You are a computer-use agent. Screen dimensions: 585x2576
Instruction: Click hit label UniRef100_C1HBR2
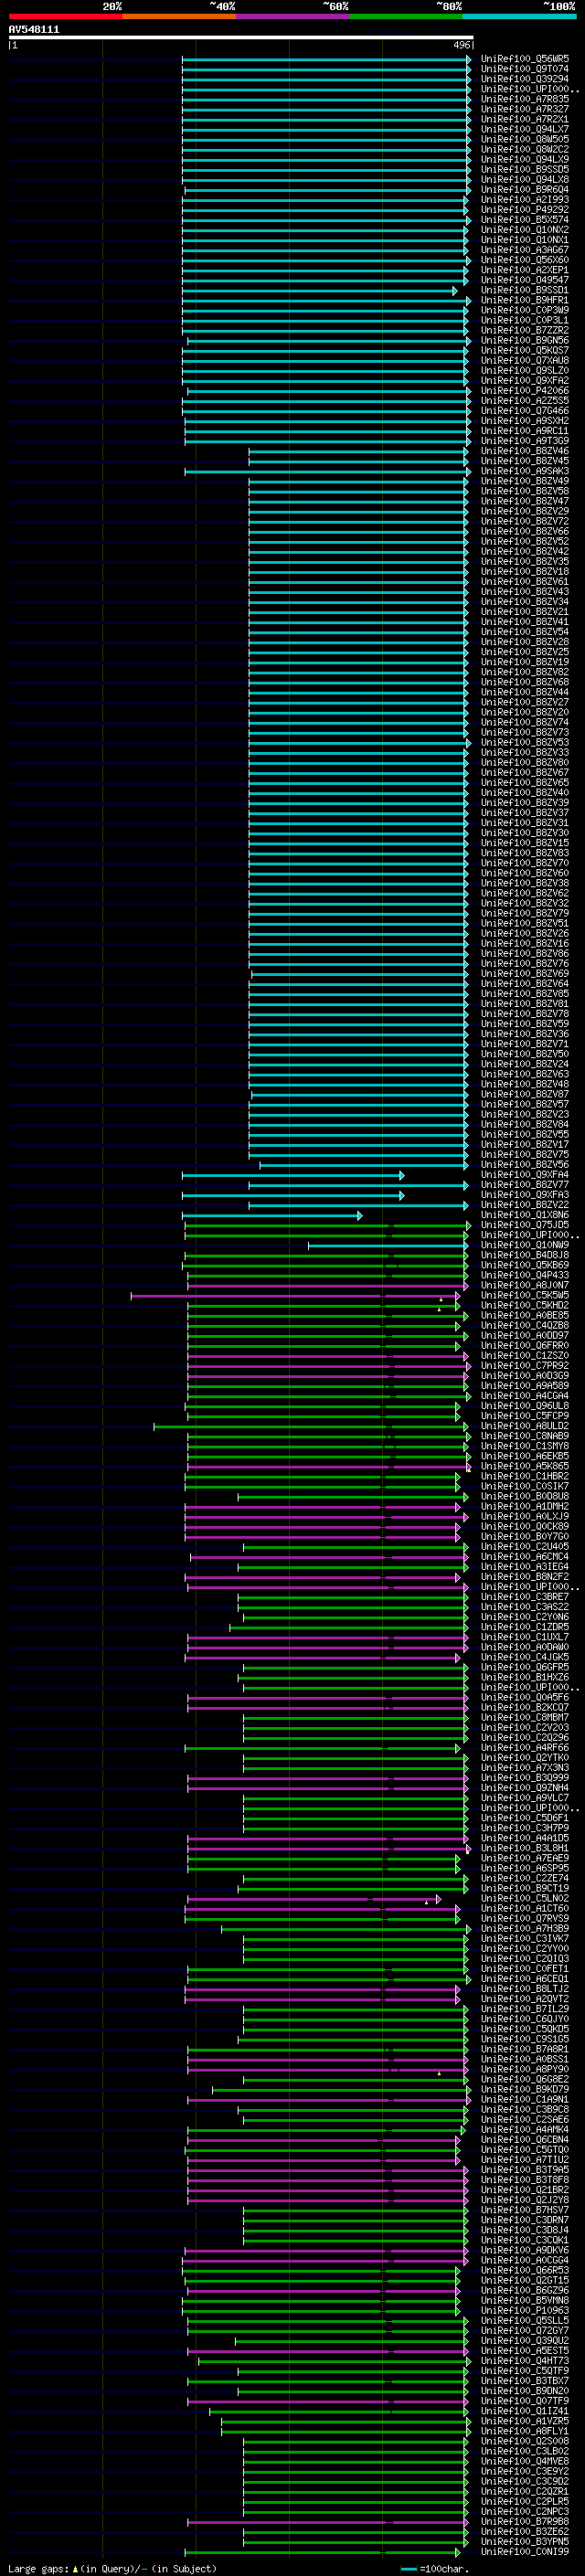[525, 1476]
